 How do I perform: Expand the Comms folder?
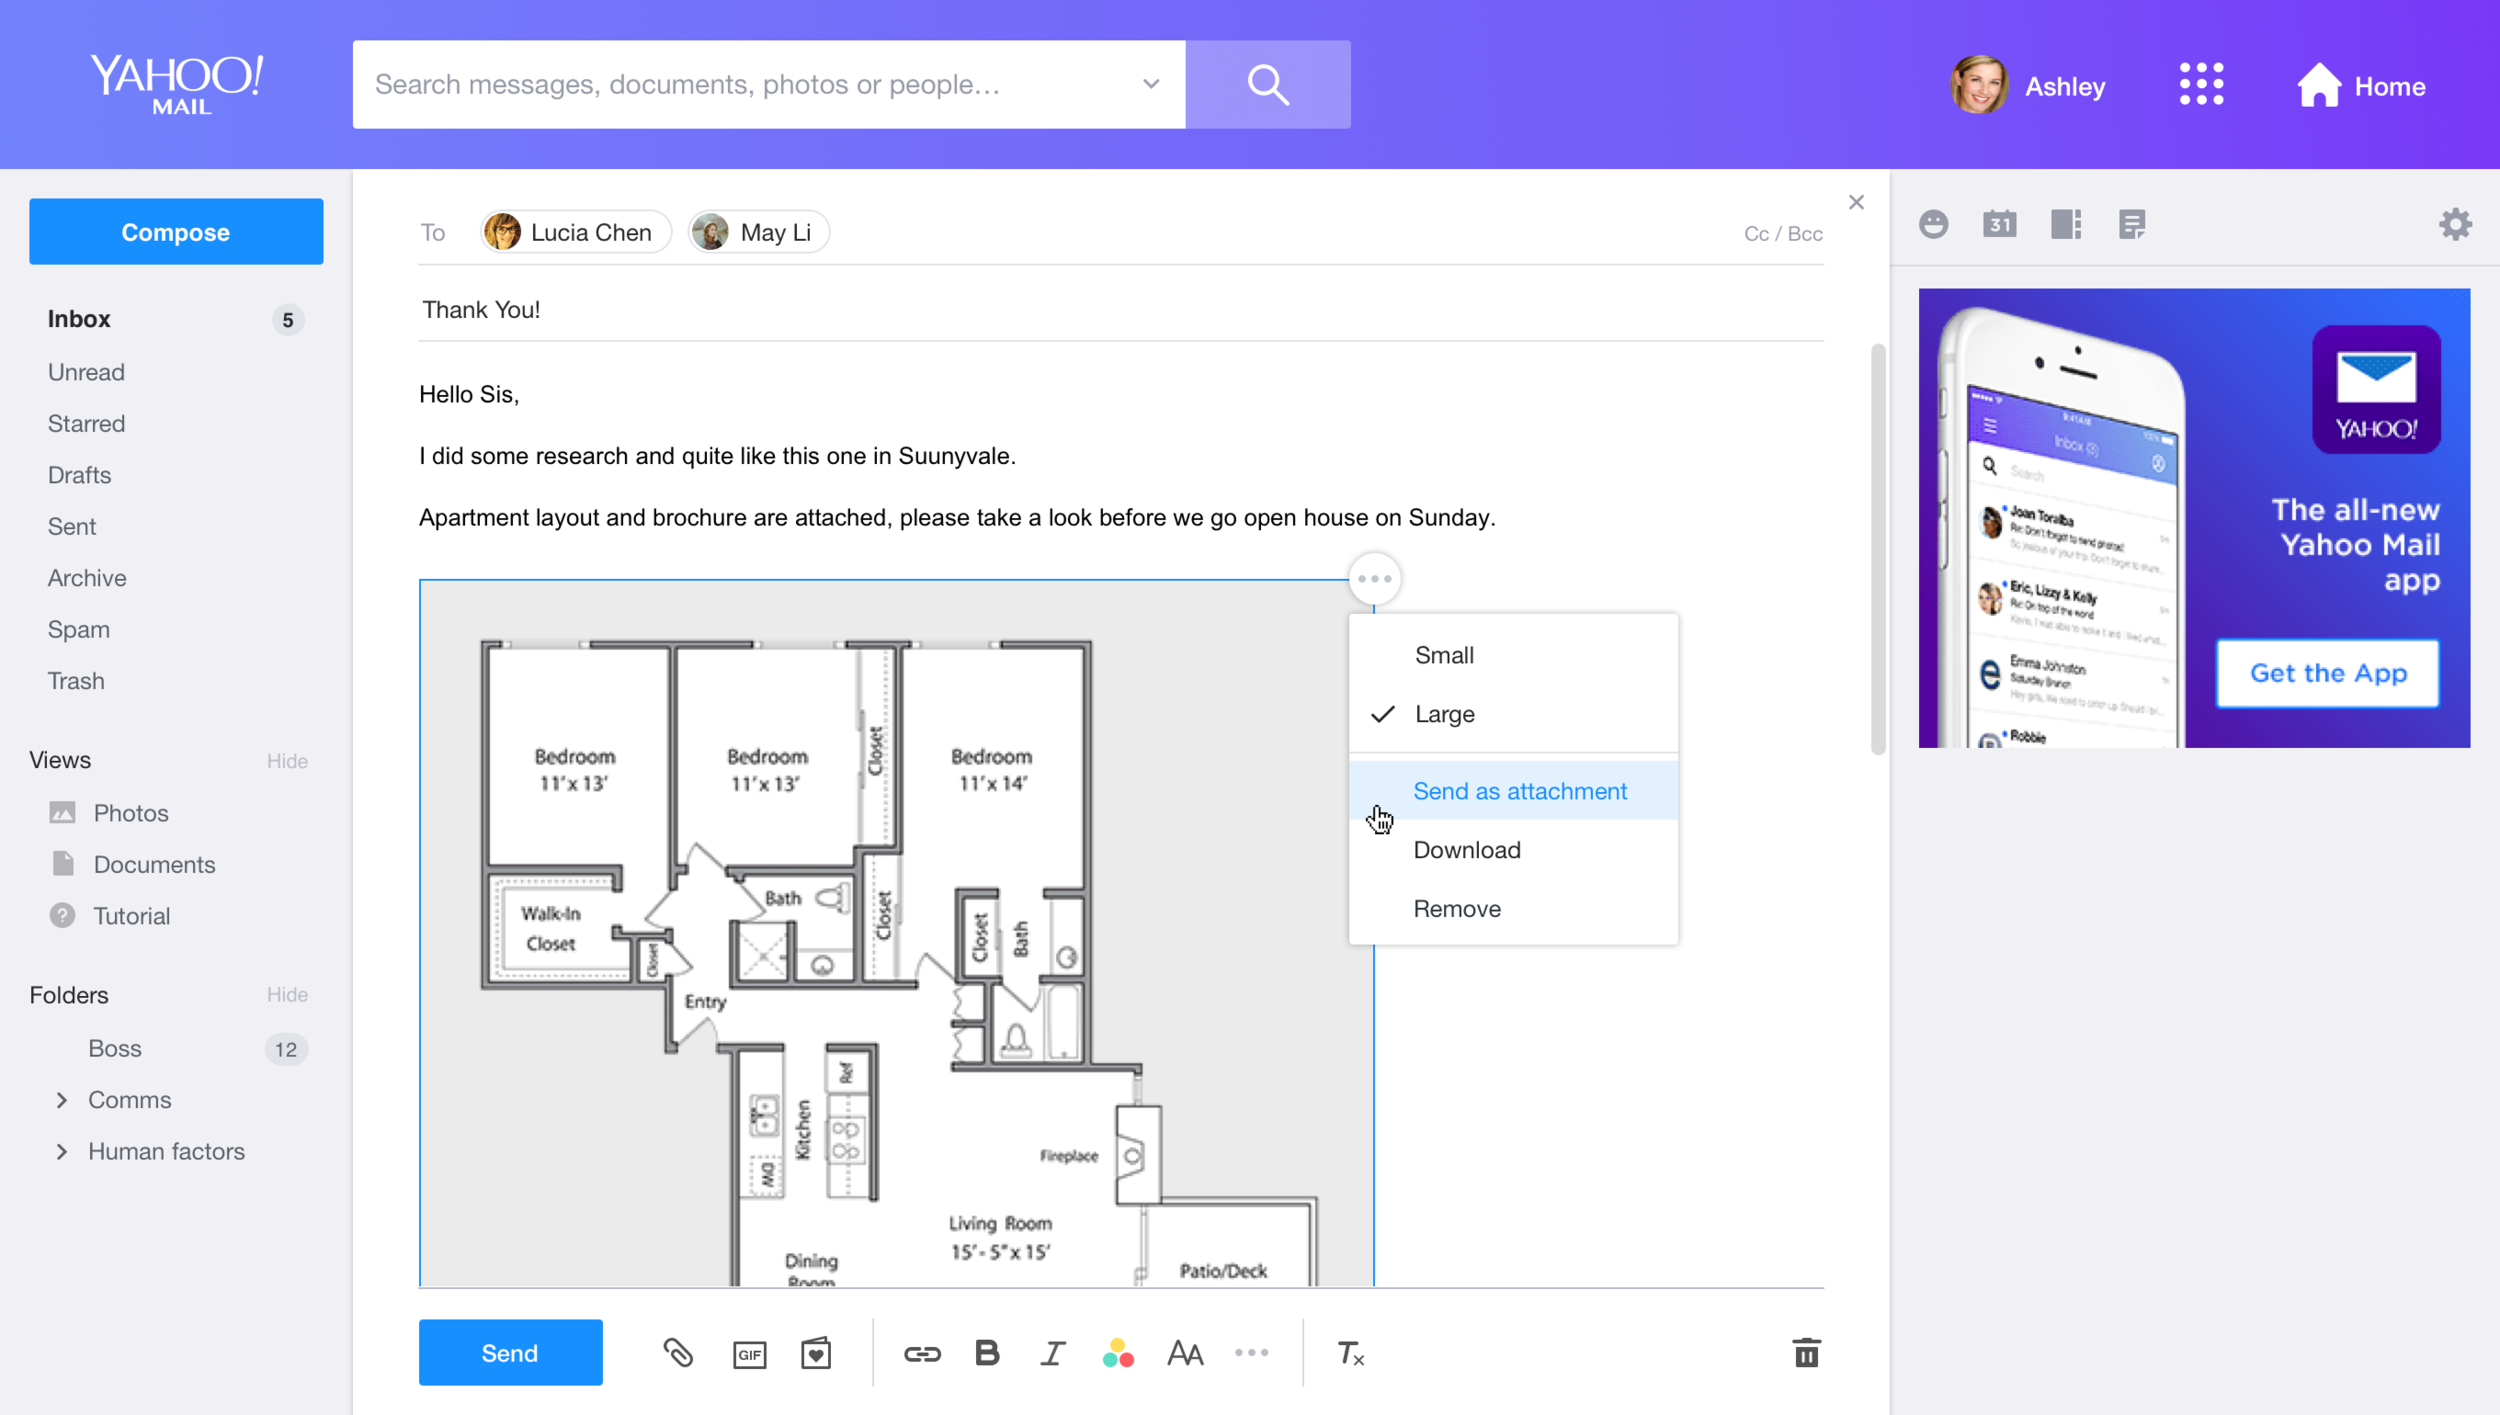click(x=62, y=1100)
